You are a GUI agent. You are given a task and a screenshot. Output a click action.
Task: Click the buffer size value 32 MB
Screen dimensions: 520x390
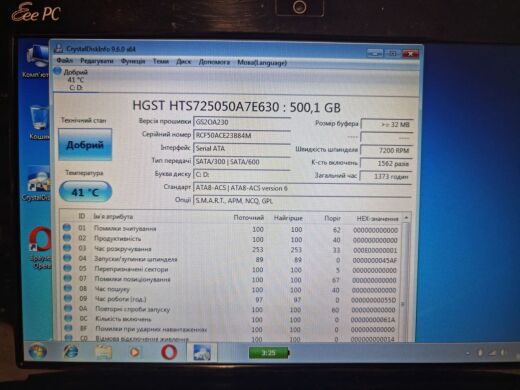tap(387, 124)
